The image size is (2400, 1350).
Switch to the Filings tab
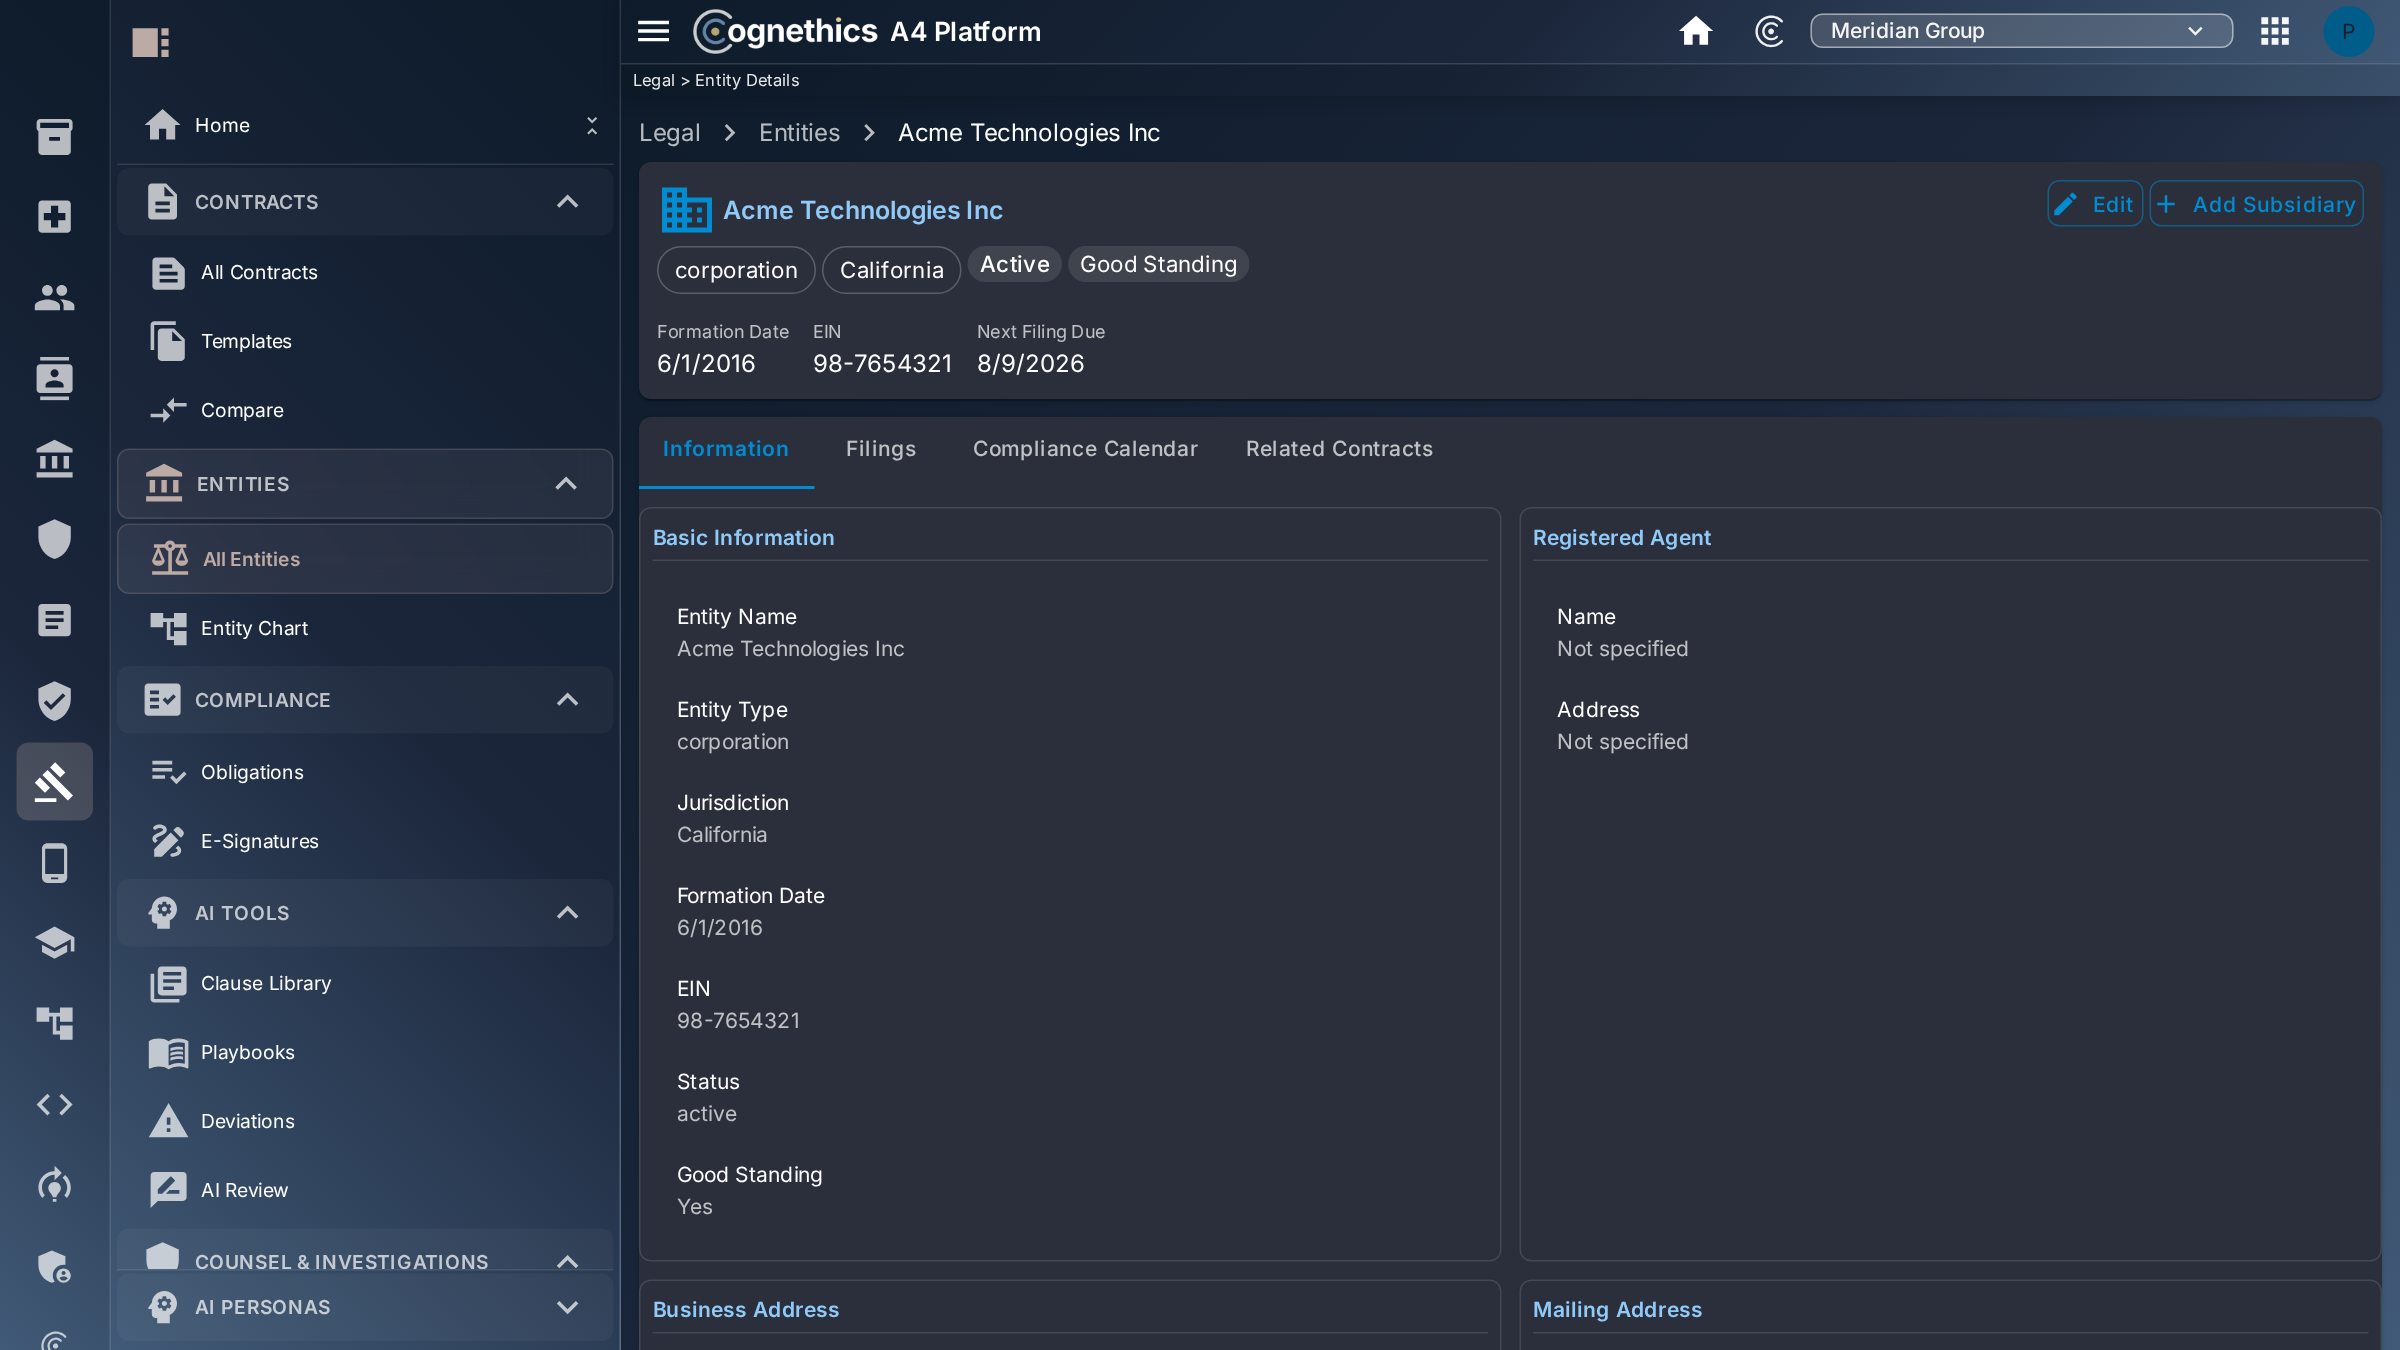point(881,449)
